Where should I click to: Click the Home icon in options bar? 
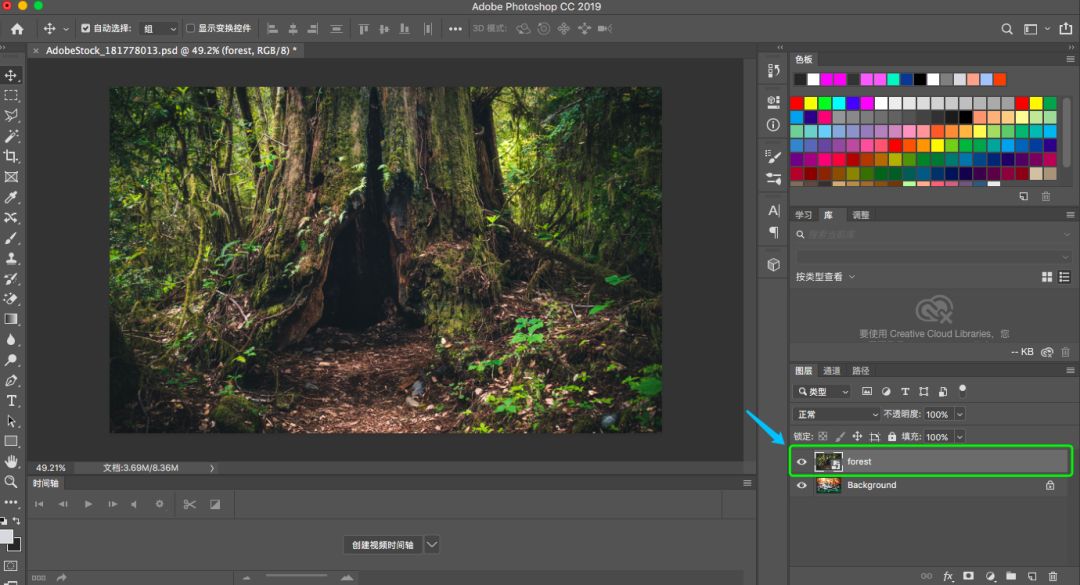17,29
